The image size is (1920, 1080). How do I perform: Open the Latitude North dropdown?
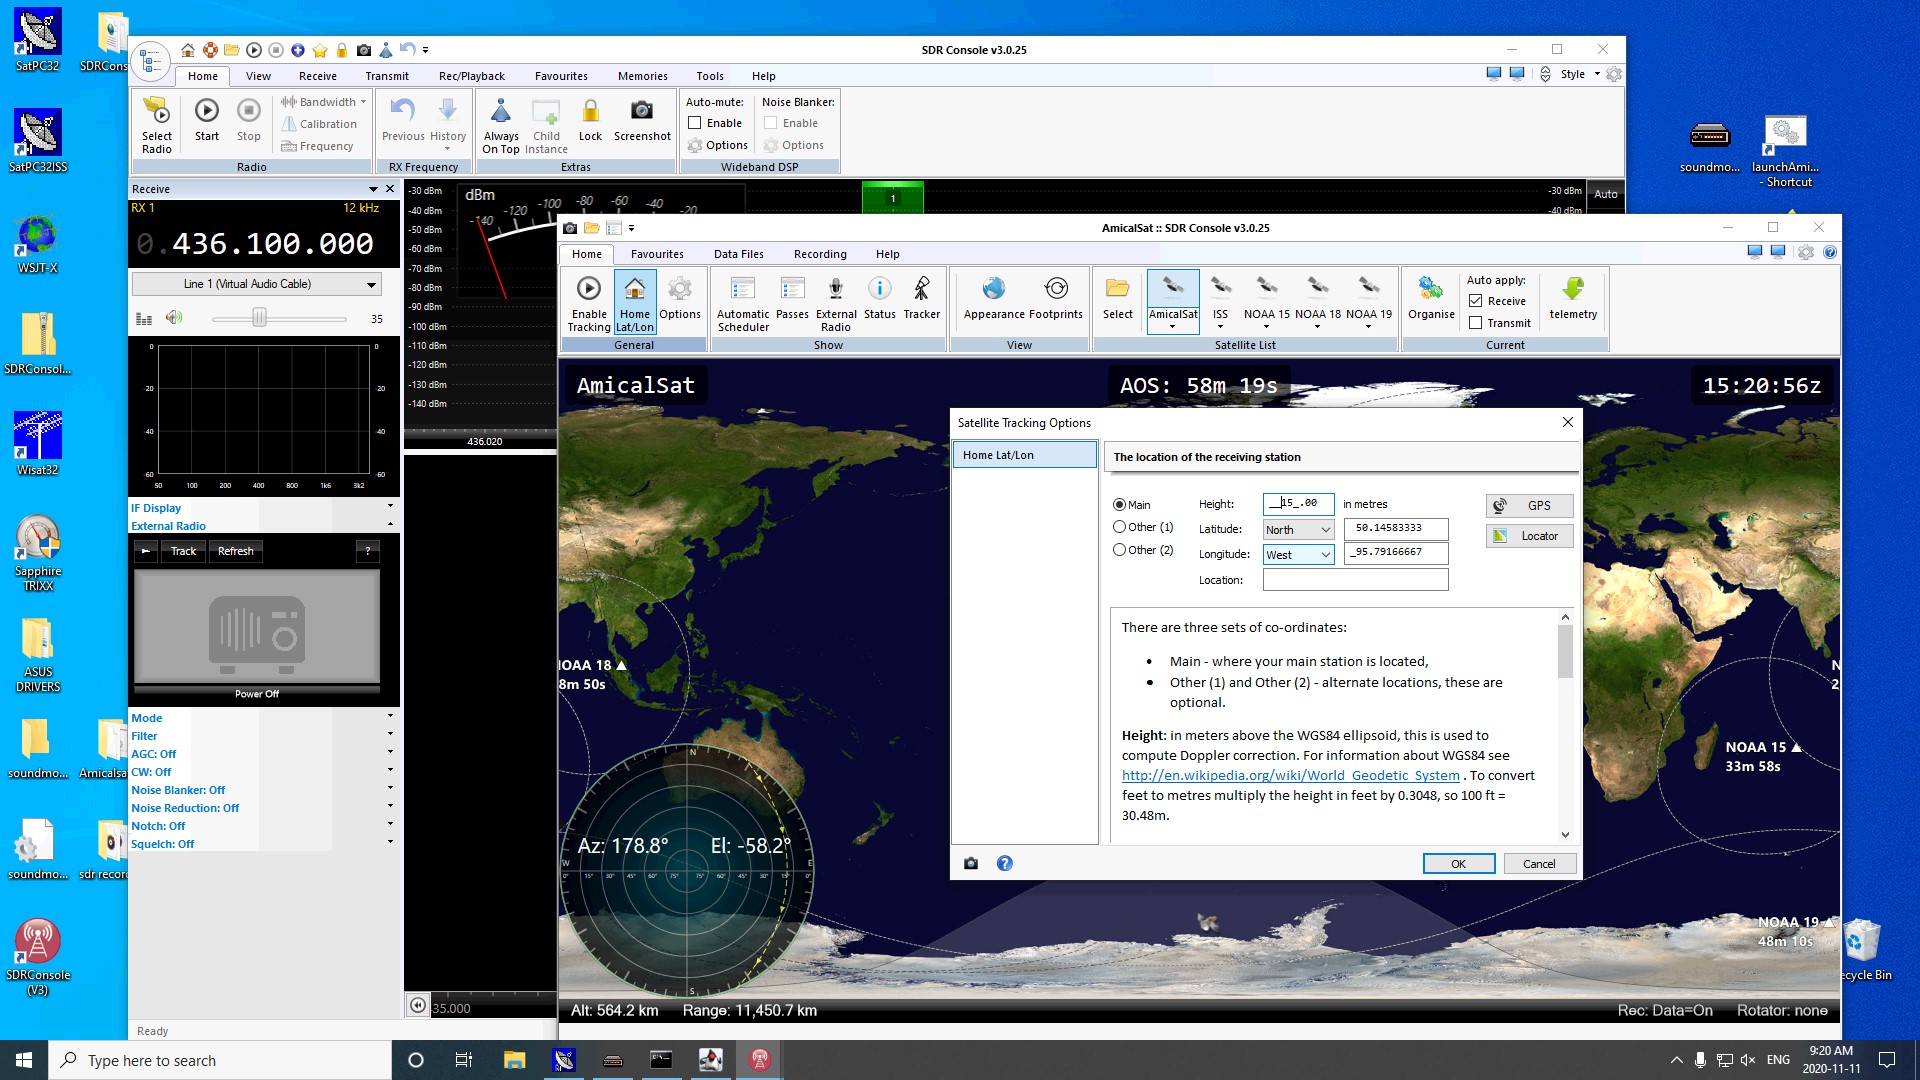pos(1298,530)
